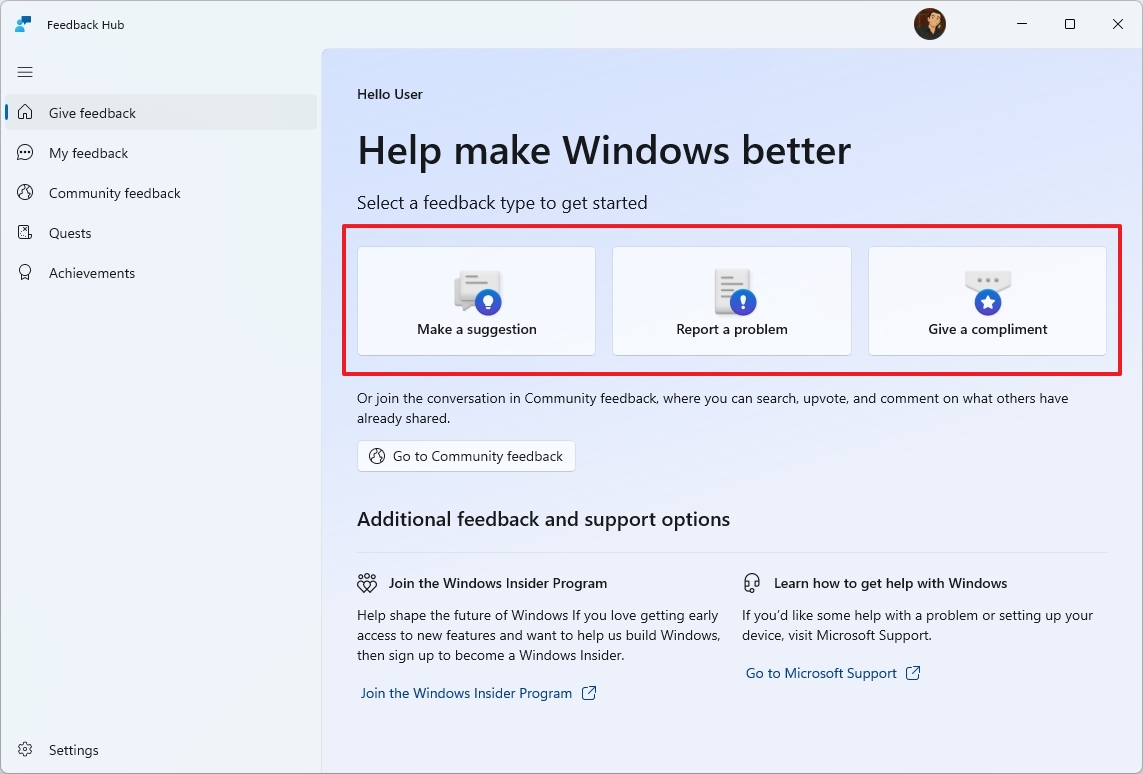
Task: Select the Give feedback home icon
Action: [x=27, y=112]
